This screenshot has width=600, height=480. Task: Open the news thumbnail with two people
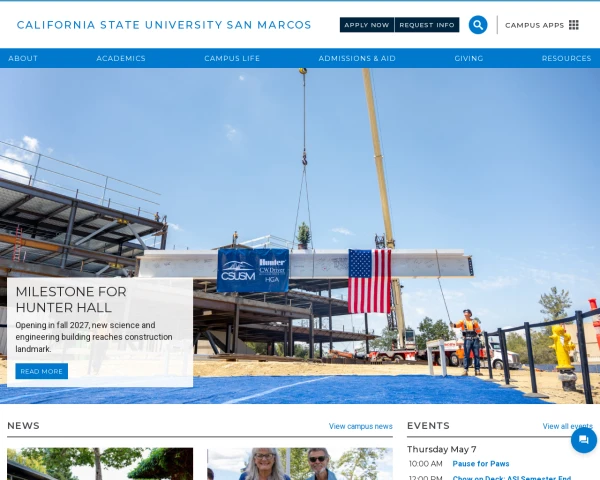click(300, 464)
